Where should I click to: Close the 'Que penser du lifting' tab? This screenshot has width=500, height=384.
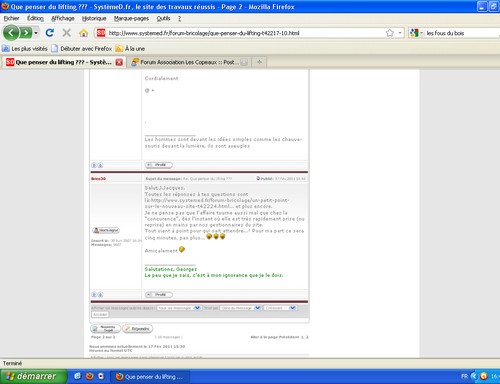(119, 62)
